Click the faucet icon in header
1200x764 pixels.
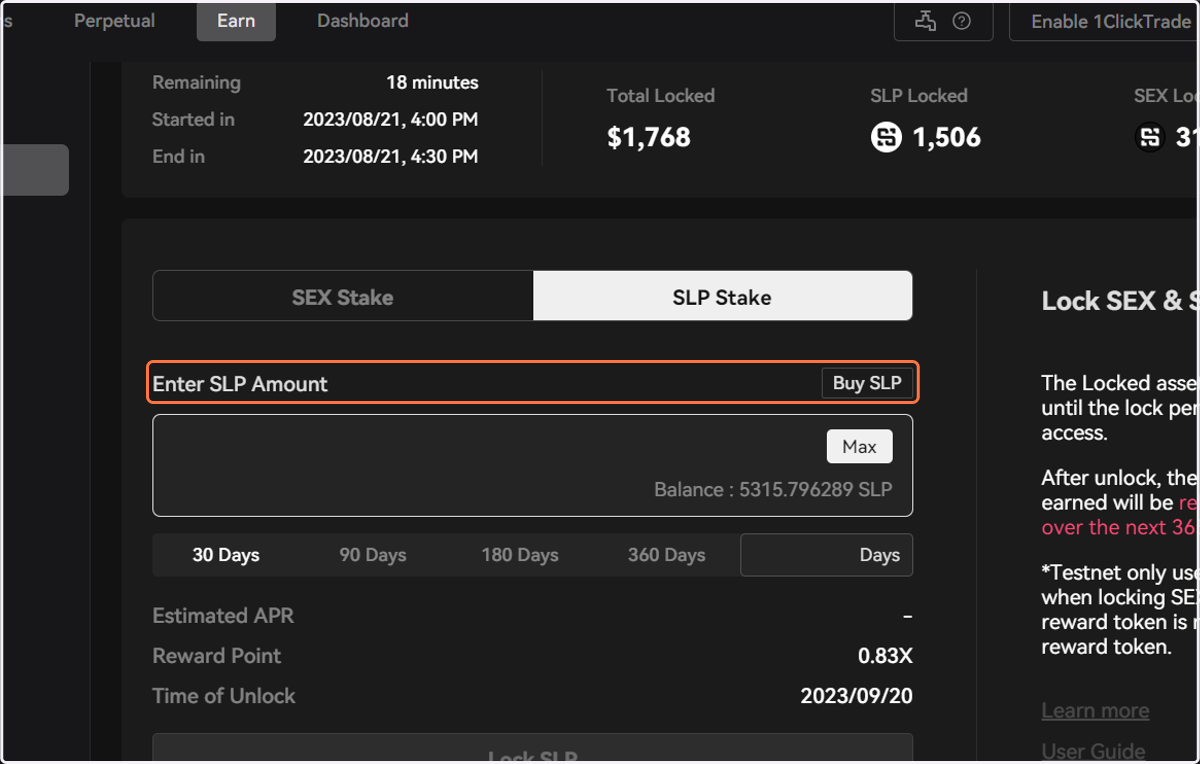click(x=925, y=21)
